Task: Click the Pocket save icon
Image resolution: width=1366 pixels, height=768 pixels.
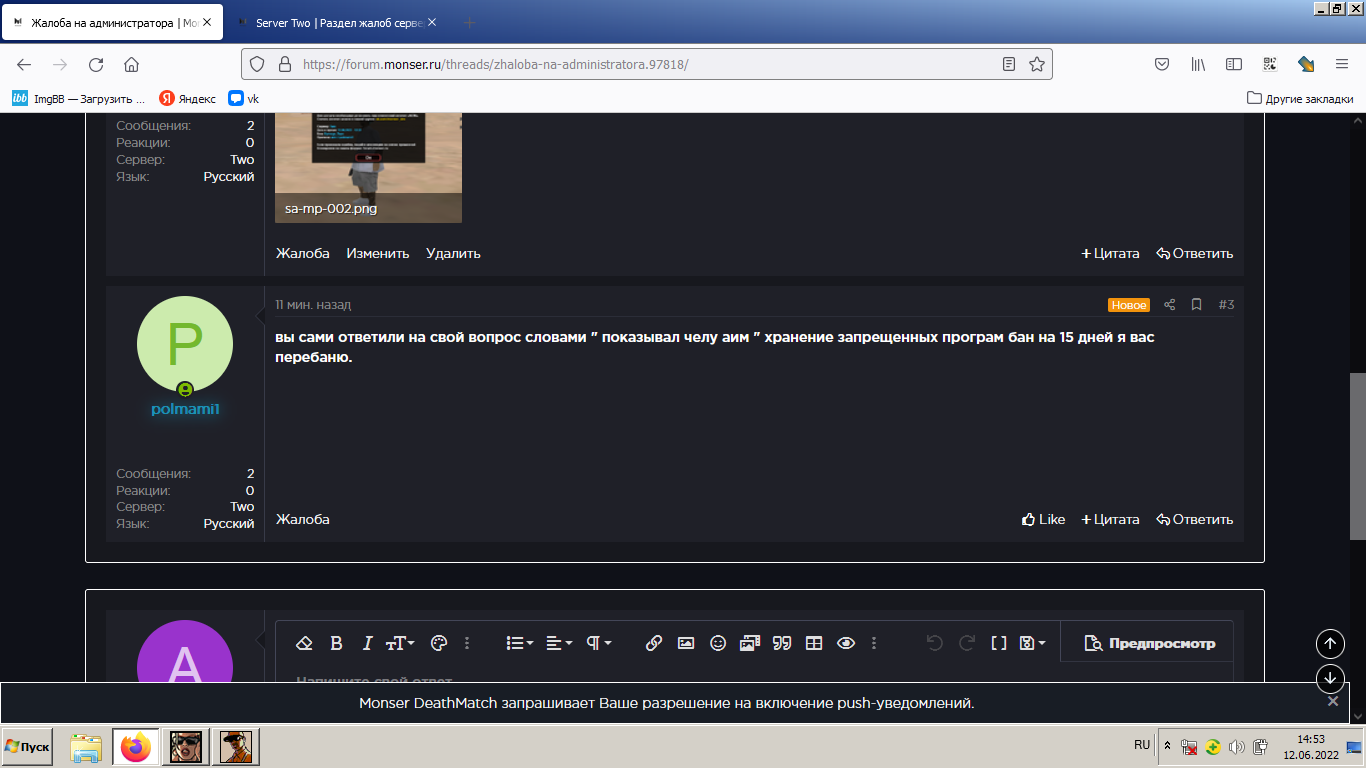Action: pos(1162,64)
